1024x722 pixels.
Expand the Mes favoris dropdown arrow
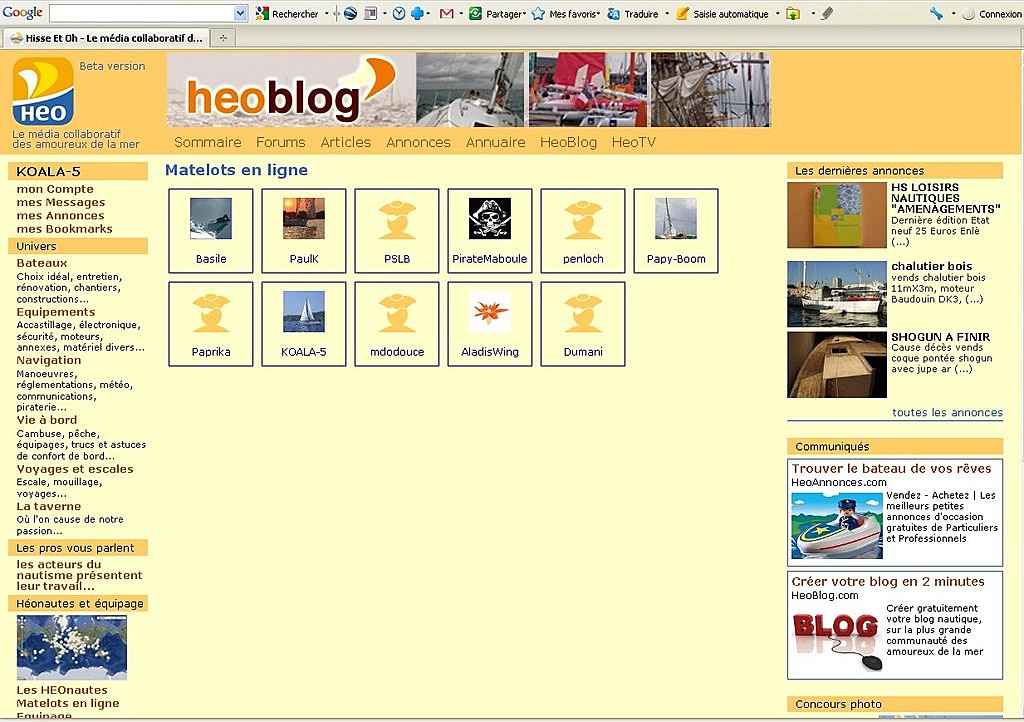coord(598,14)
